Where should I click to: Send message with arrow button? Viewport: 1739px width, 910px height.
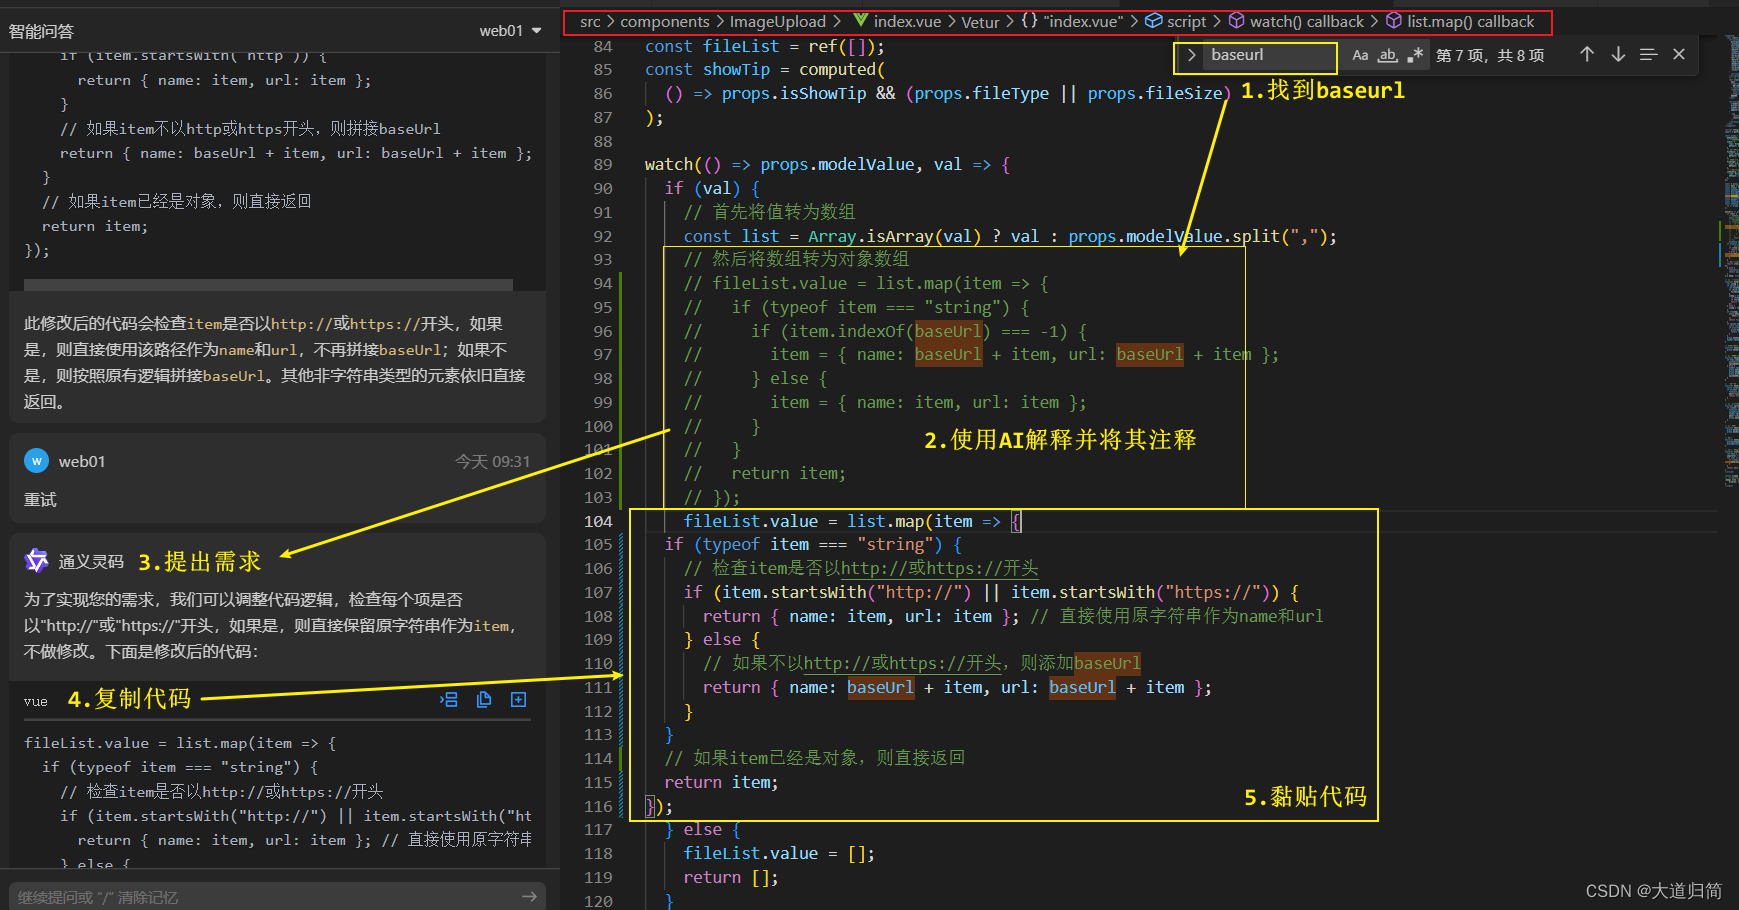529,897
